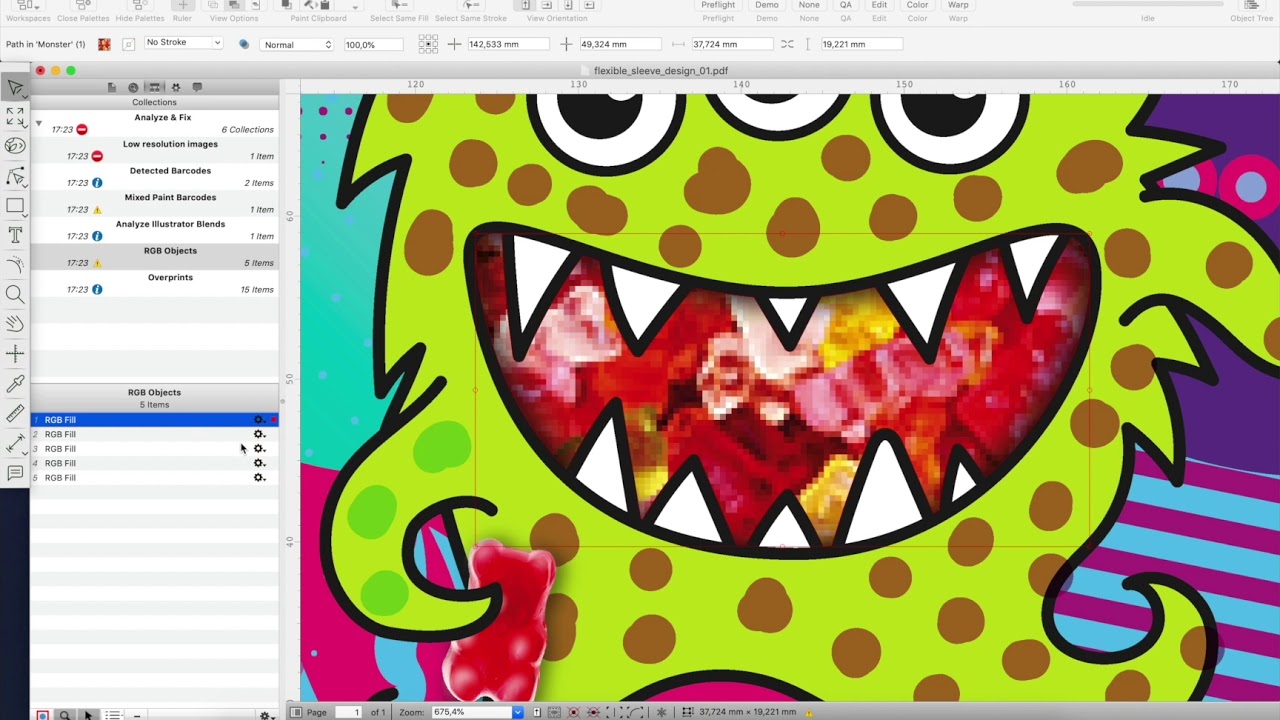Toggle the list view icon at panel bottom

click(x=113, y=715)
